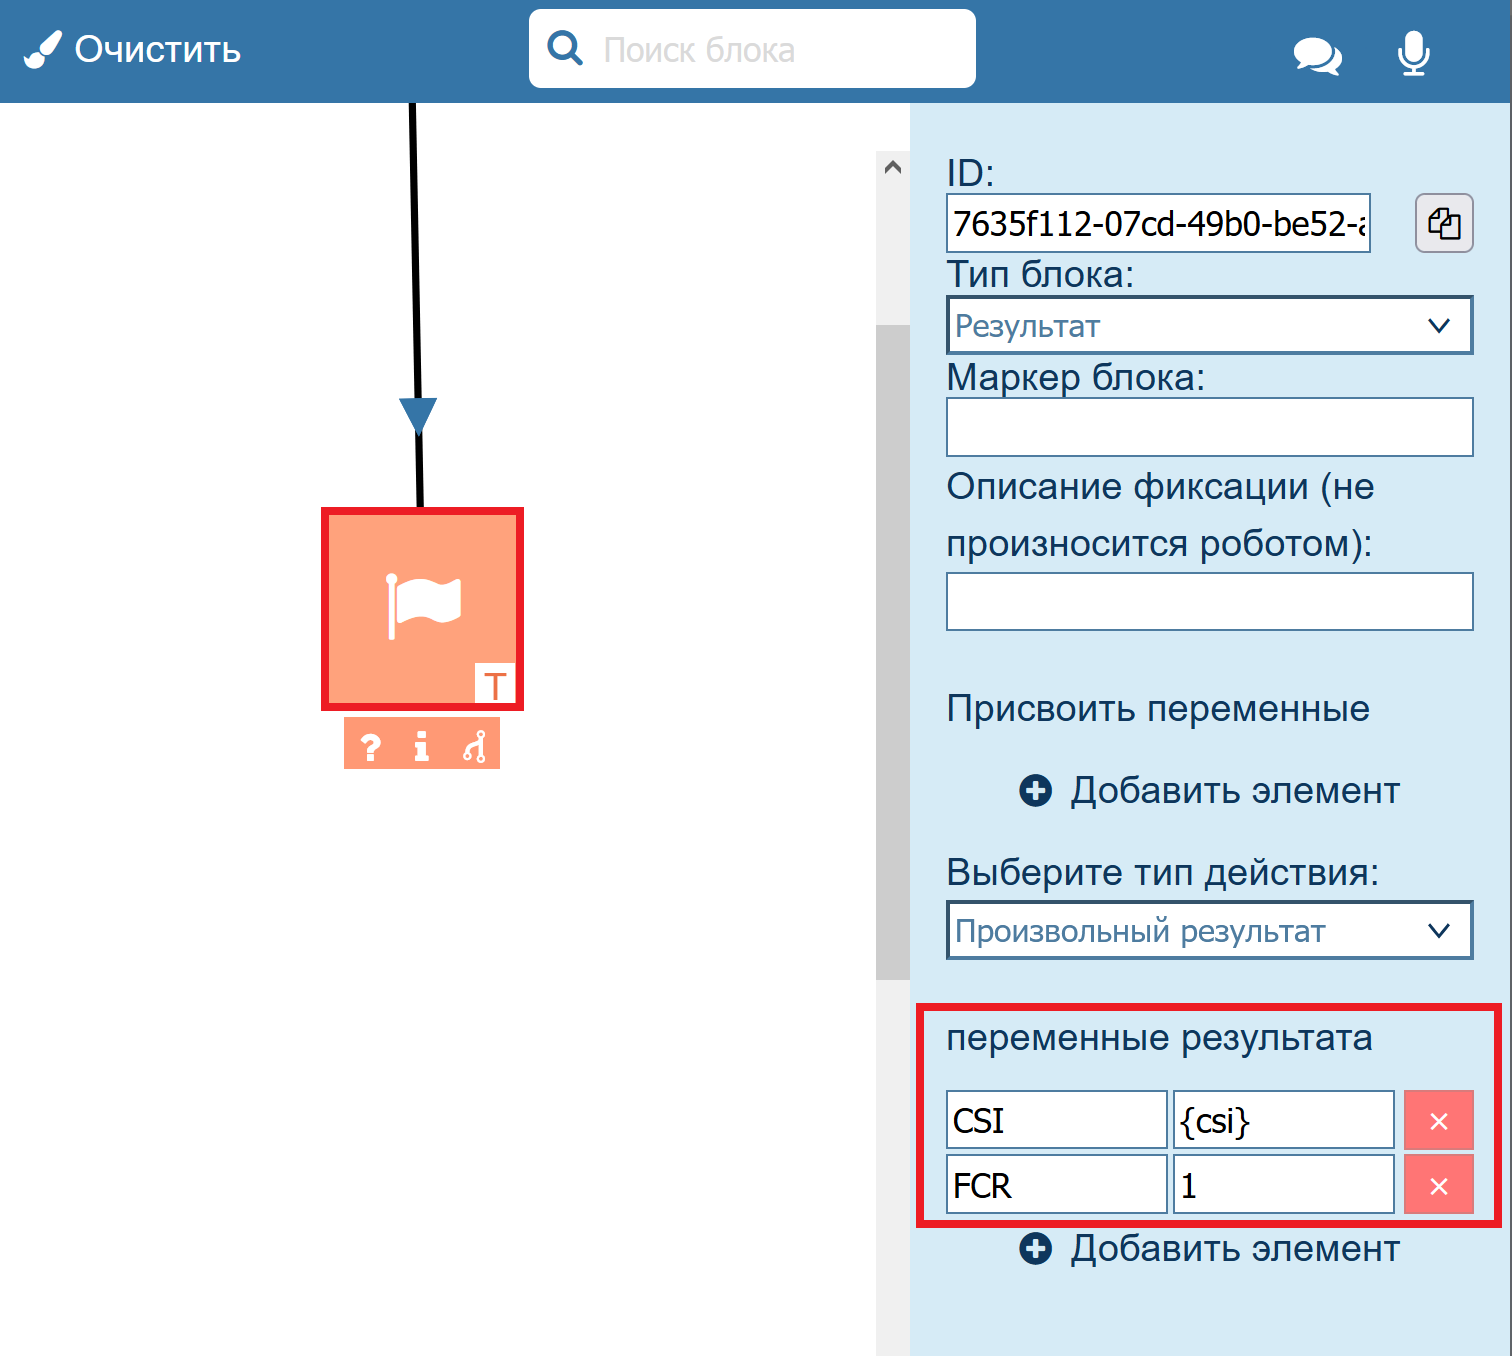The width and height of the screenshot is (1512, 1356).
Task: Delete the CSI result variable row
Action: coord(1438,1121)
